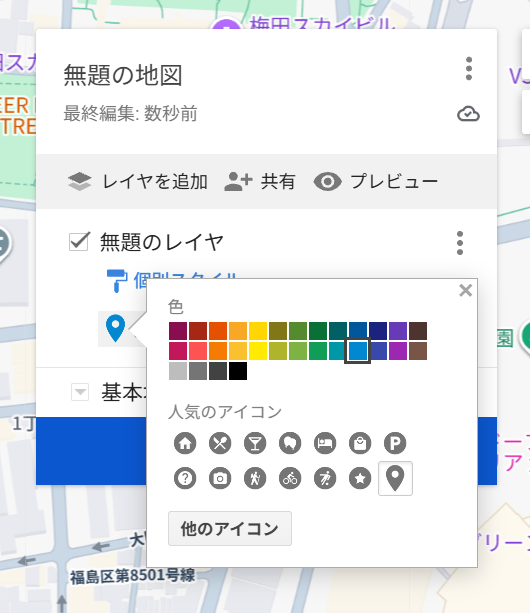Open プレビュー preview
Viewport: 530px width, 613px height.
pos(376,182)
